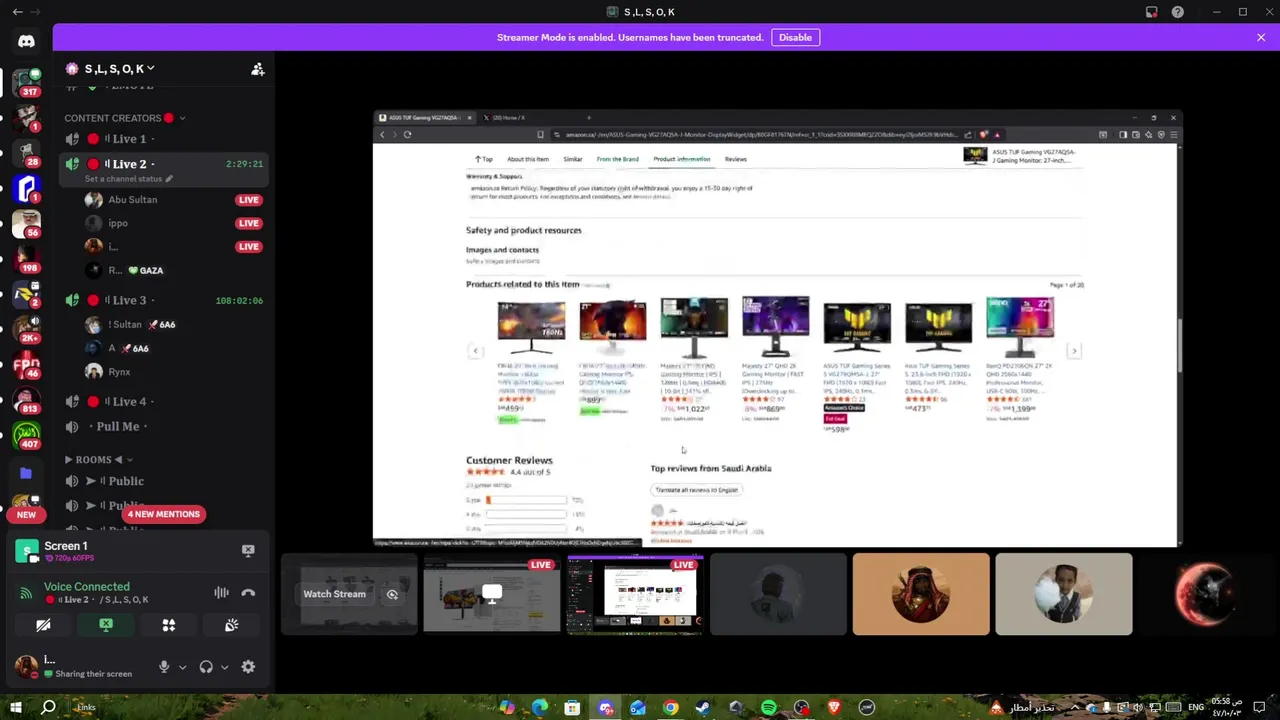The height and width of the screenshot is (720, 1280).
Task: Select the Live 2 voice channel
Action: [165, 164]
